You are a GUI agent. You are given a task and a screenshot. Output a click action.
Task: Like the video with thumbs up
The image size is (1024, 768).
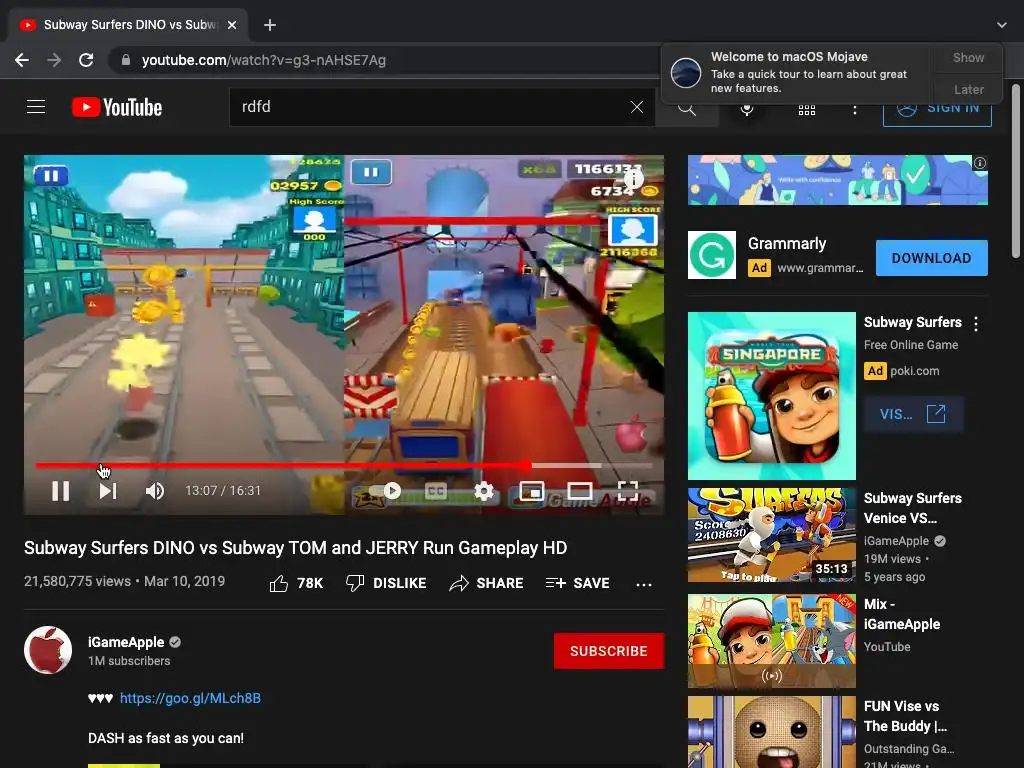296,583
